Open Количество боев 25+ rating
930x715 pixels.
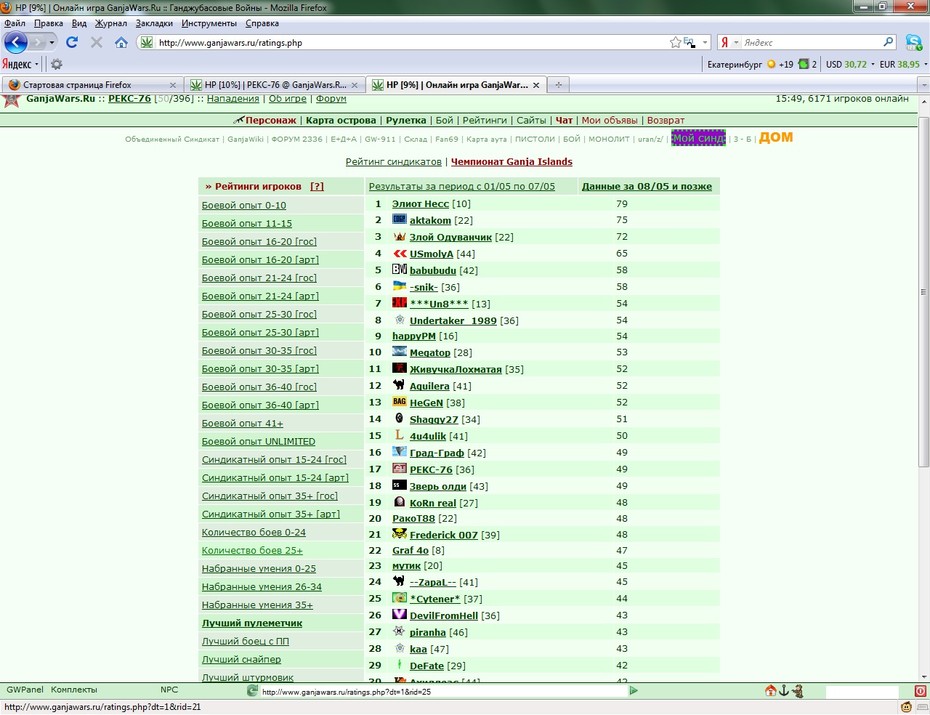coord(251,550)
